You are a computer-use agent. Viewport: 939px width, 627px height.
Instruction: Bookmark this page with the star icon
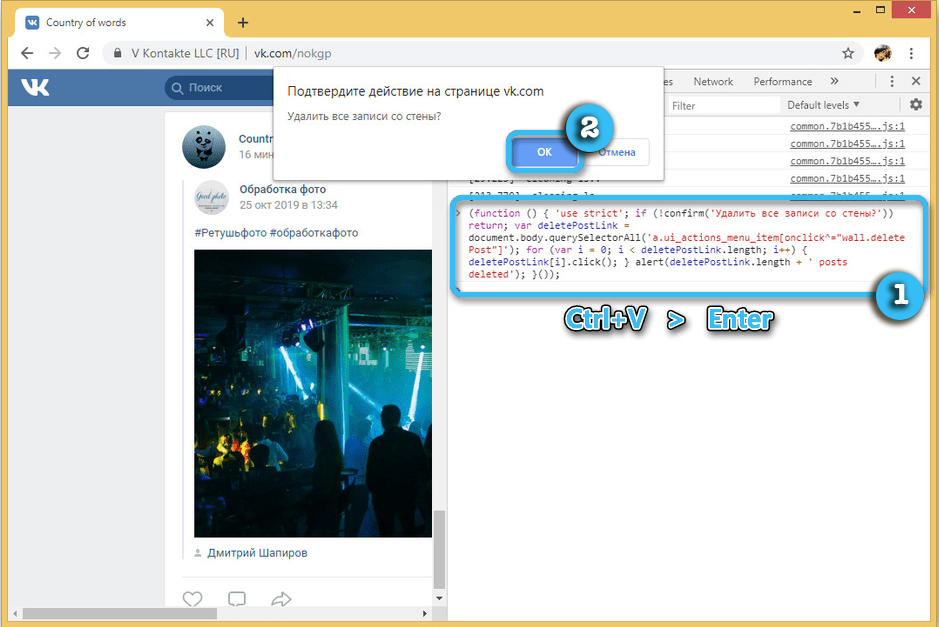click(x=848, y=53)
